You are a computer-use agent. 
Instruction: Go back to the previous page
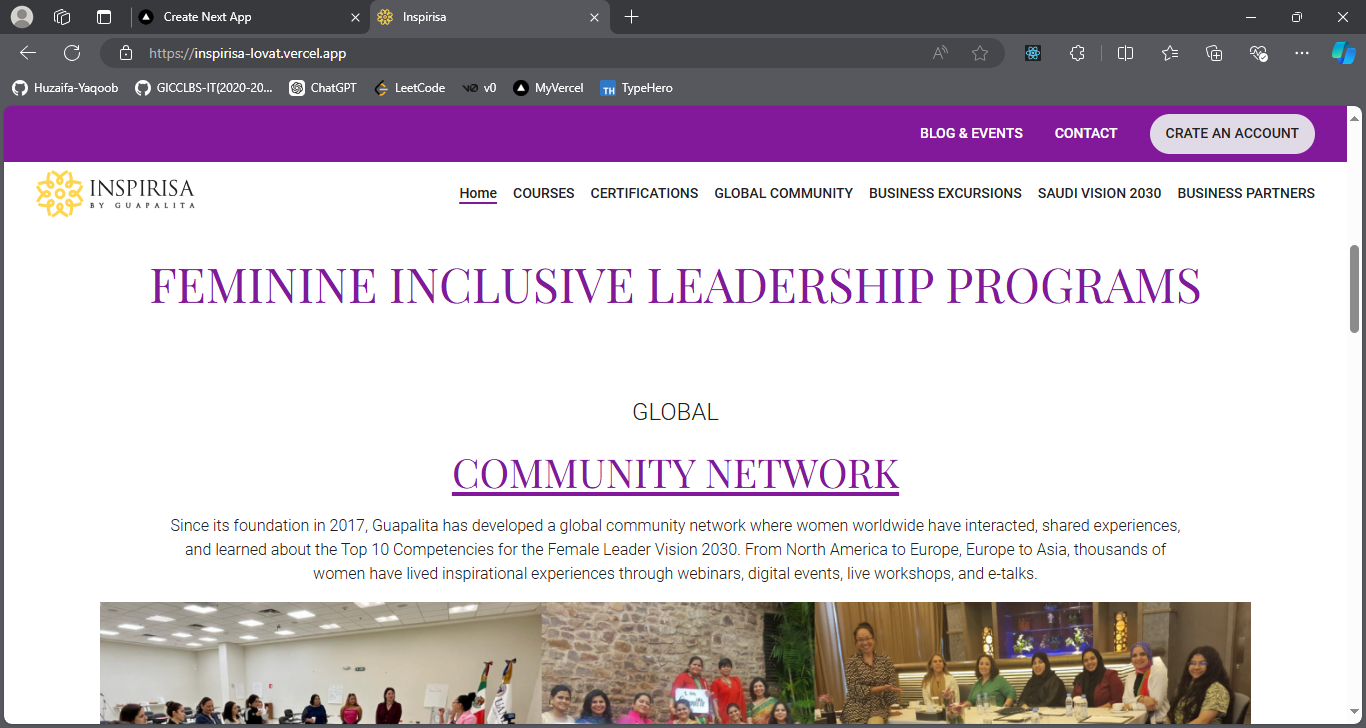point(28,53)
